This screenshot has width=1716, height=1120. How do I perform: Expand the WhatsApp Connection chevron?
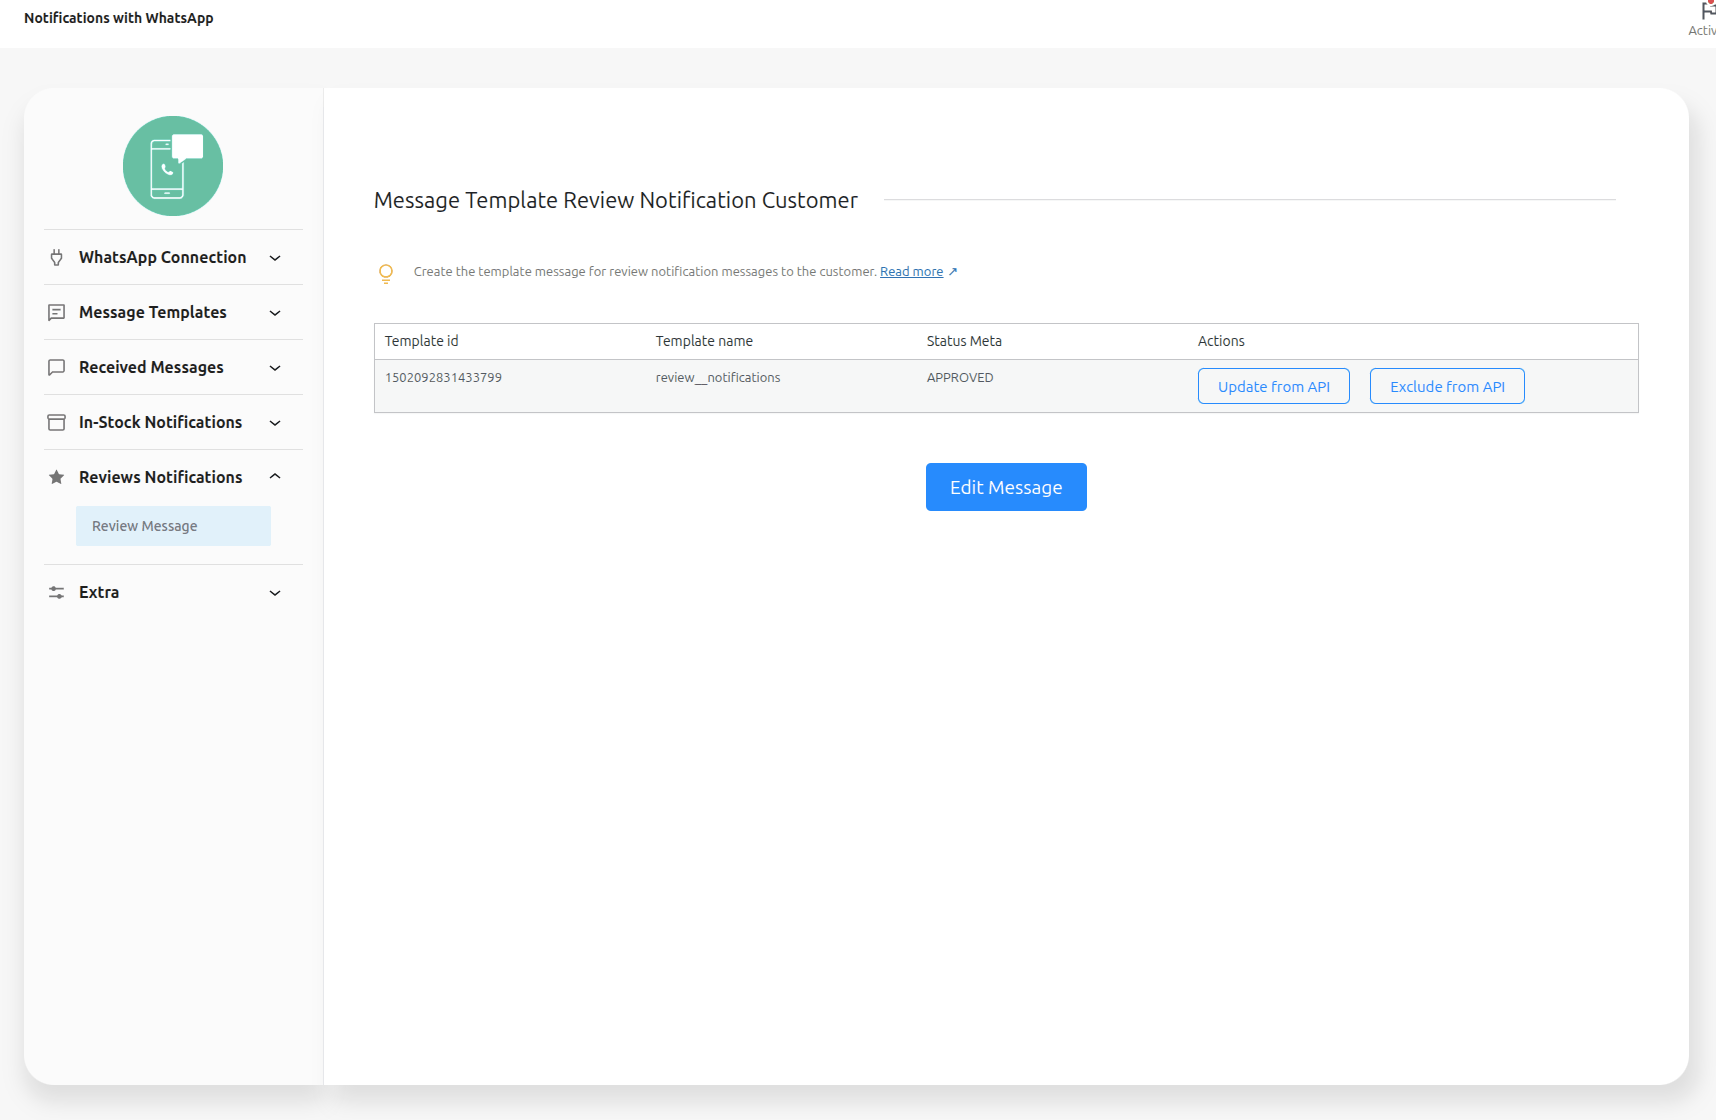(275, 258)
